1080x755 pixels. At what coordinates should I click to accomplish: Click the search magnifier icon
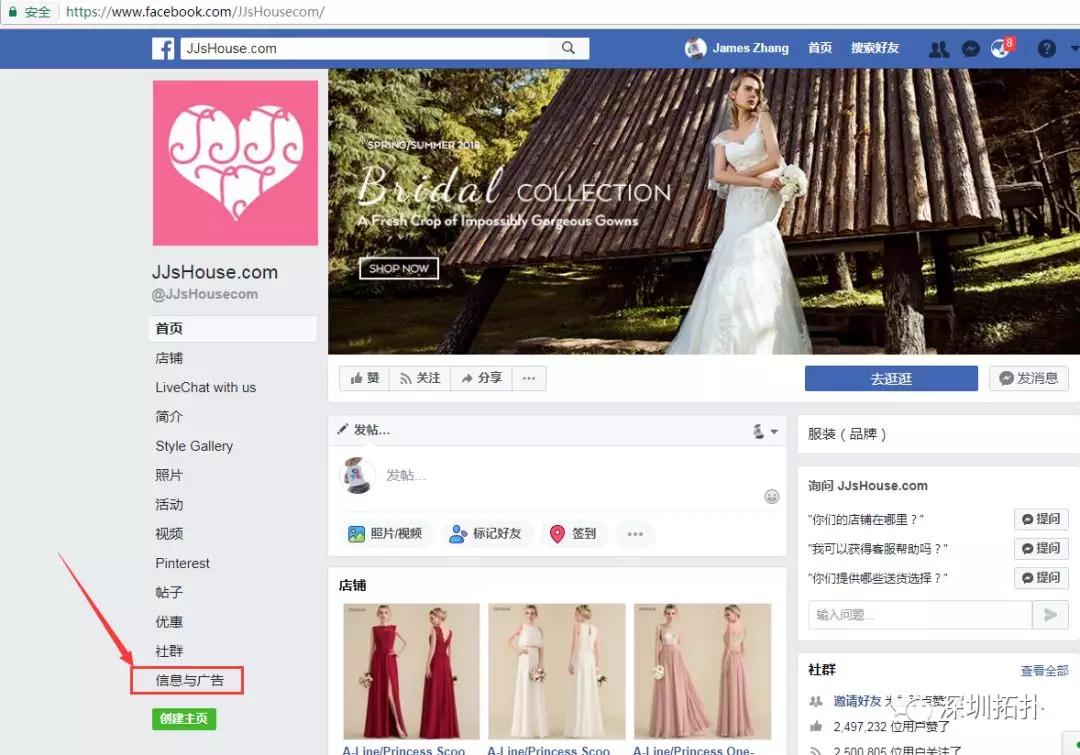(x=568, y=48)
